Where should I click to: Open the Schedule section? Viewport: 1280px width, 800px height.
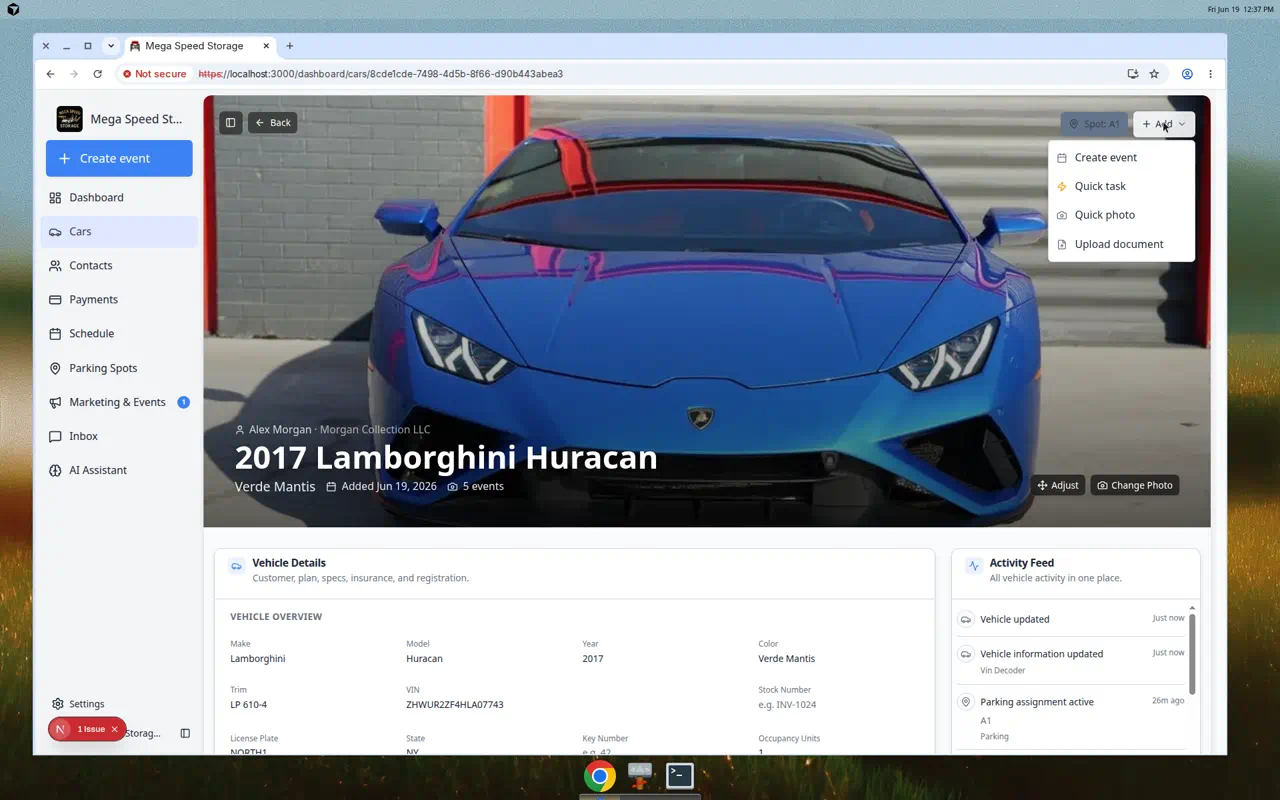119,333
